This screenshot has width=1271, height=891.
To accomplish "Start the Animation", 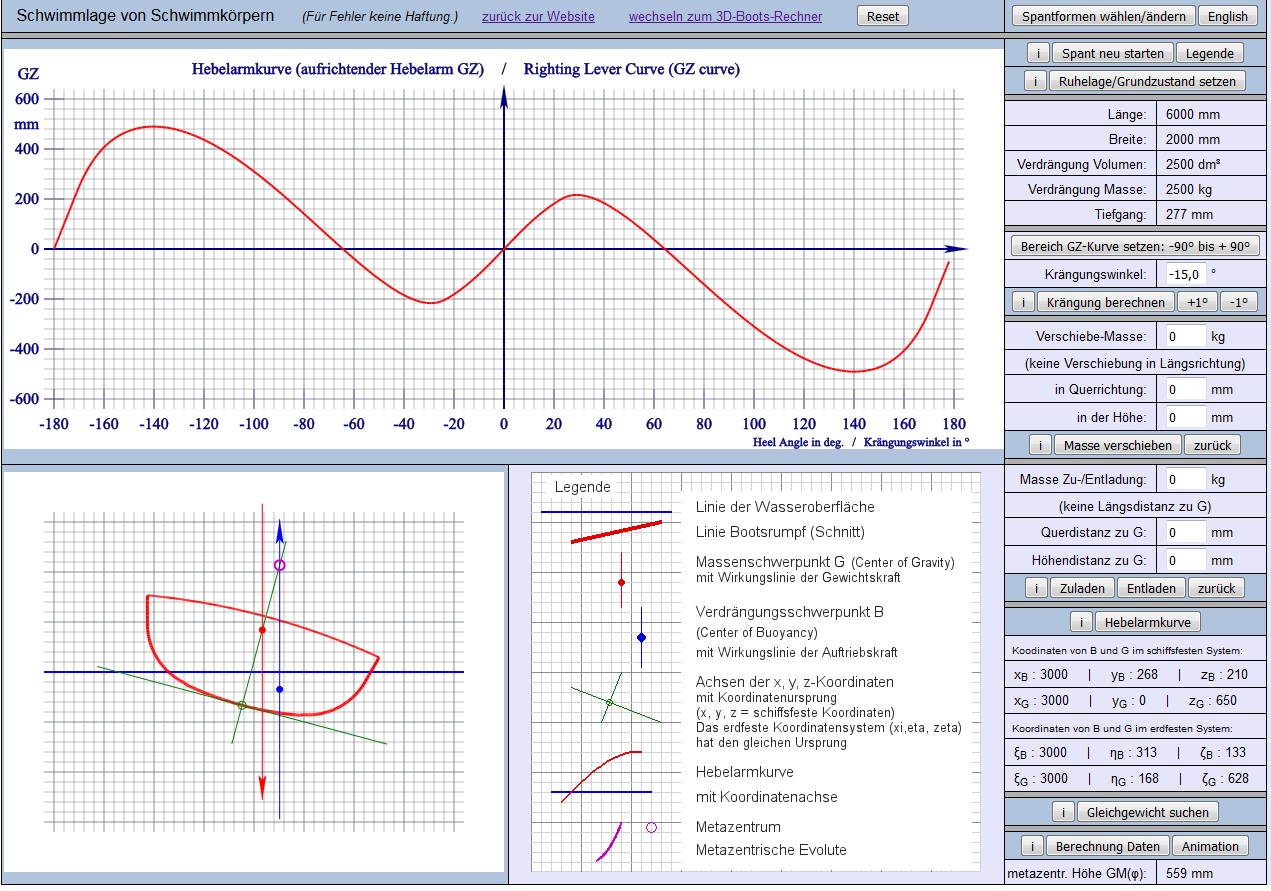I will click(x=1210, y=846).
